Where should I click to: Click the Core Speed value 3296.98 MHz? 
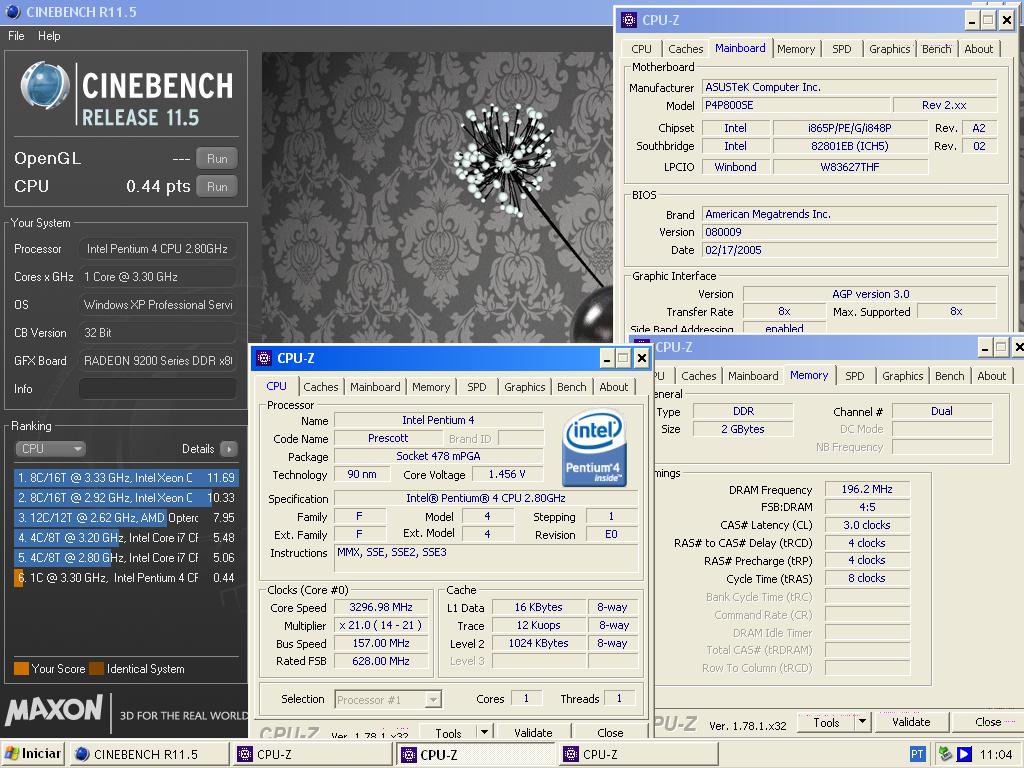tap(381, 607)
